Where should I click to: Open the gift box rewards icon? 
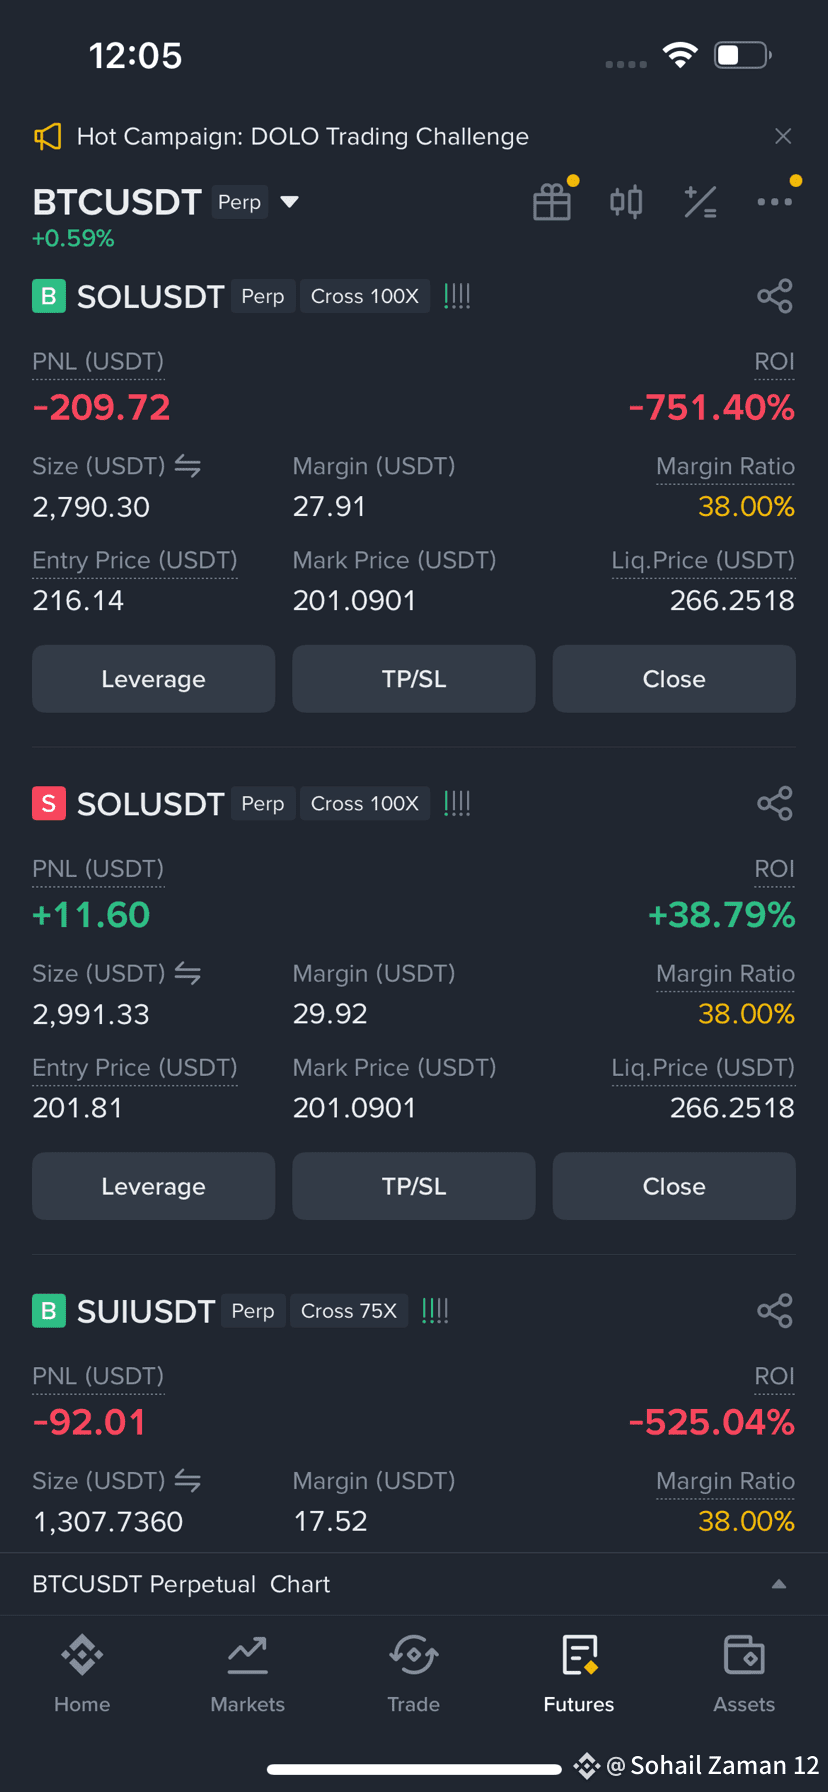(552, 202)
